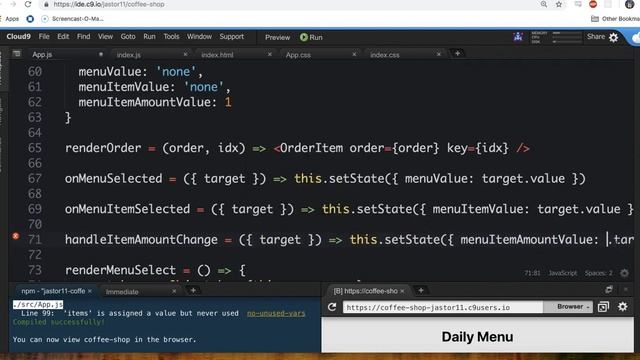This screenshot has height=360, width=640.
Task: Switch to npm terminal tab
Action: pyautogui.click(x=53, y=291)
